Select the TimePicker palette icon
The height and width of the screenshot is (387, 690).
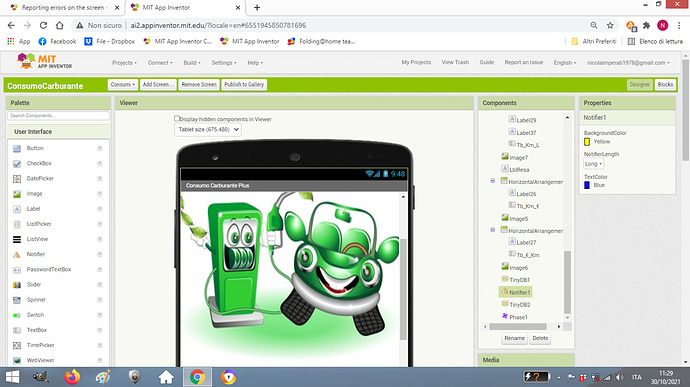click(17, 345)
